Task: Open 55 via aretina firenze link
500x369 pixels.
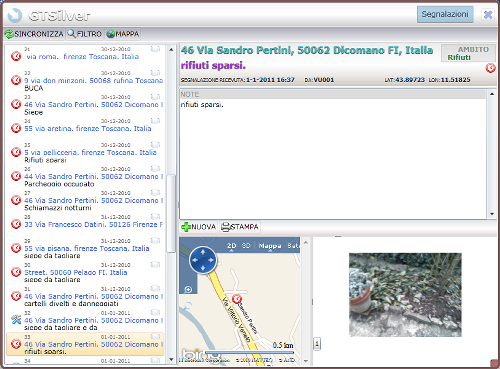Action: [88, 129]
